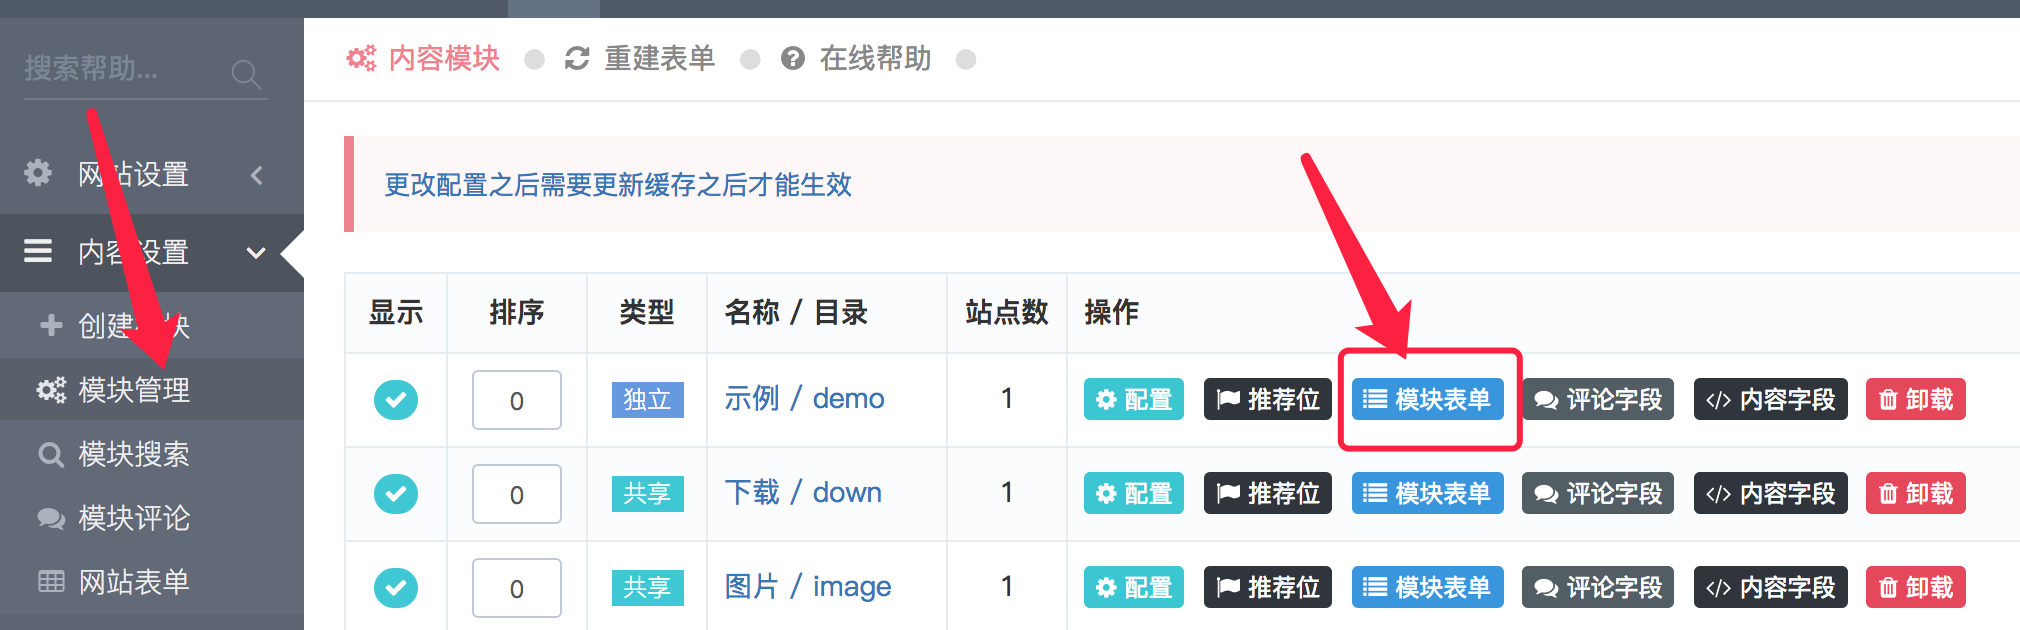Click the table icon beside 网站表单
Image resolution: width=2020 pixels, height=630 pixels.
(x=51, y=581)
